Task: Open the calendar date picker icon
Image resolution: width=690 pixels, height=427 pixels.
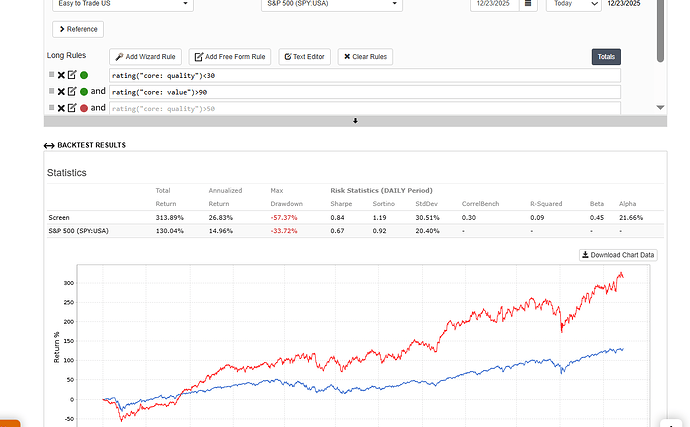Action: tap(528, 4)
